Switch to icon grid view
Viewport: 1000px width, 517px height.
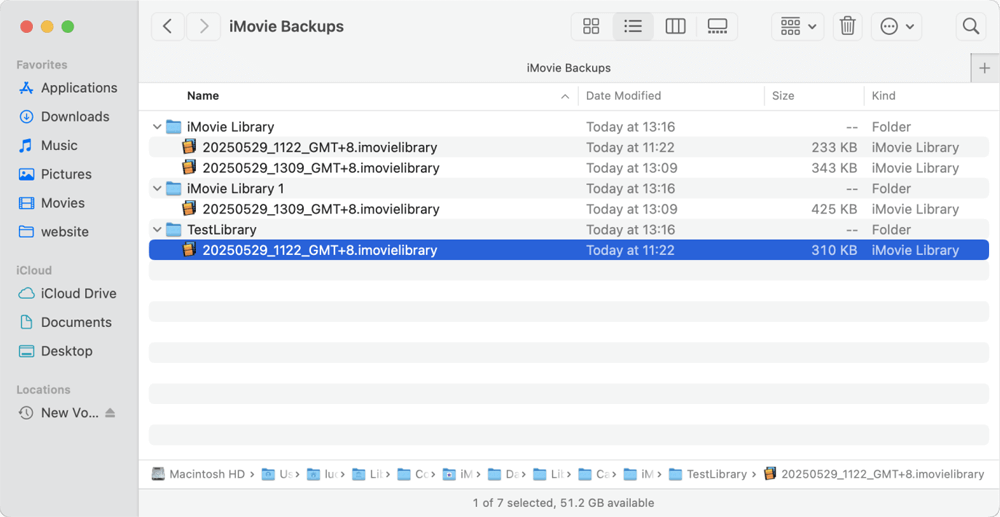[591, 27]
